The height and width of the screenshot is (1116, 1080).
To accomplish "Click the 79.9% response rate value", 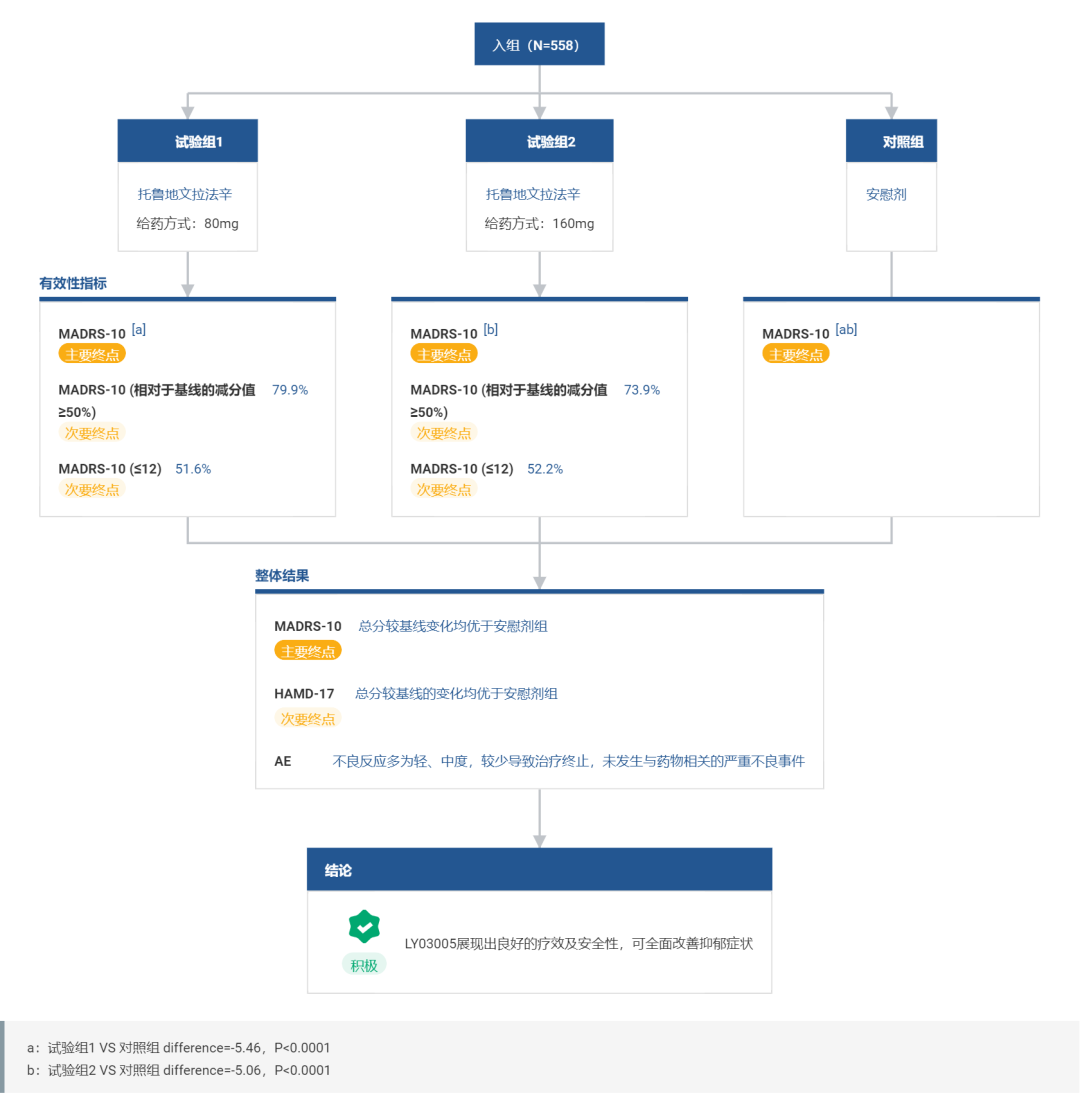I will coord(290,390).
